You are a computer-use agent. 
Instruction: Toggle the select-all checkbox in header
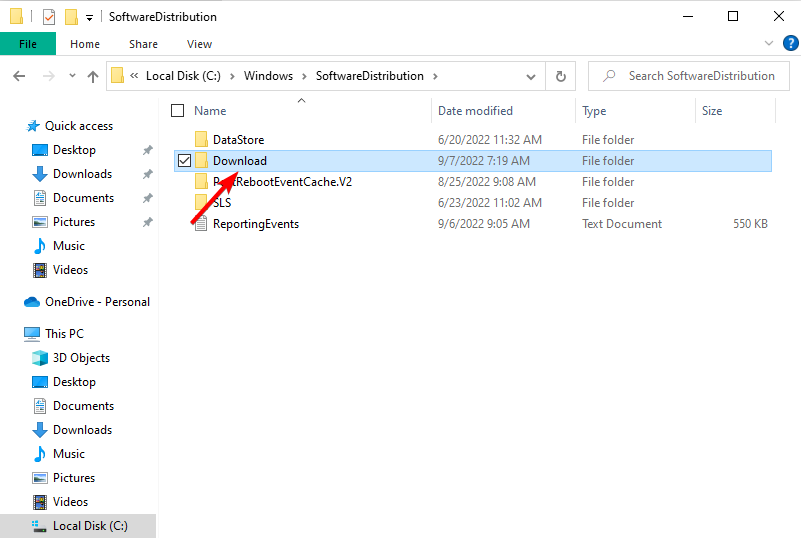pos(177,110)
